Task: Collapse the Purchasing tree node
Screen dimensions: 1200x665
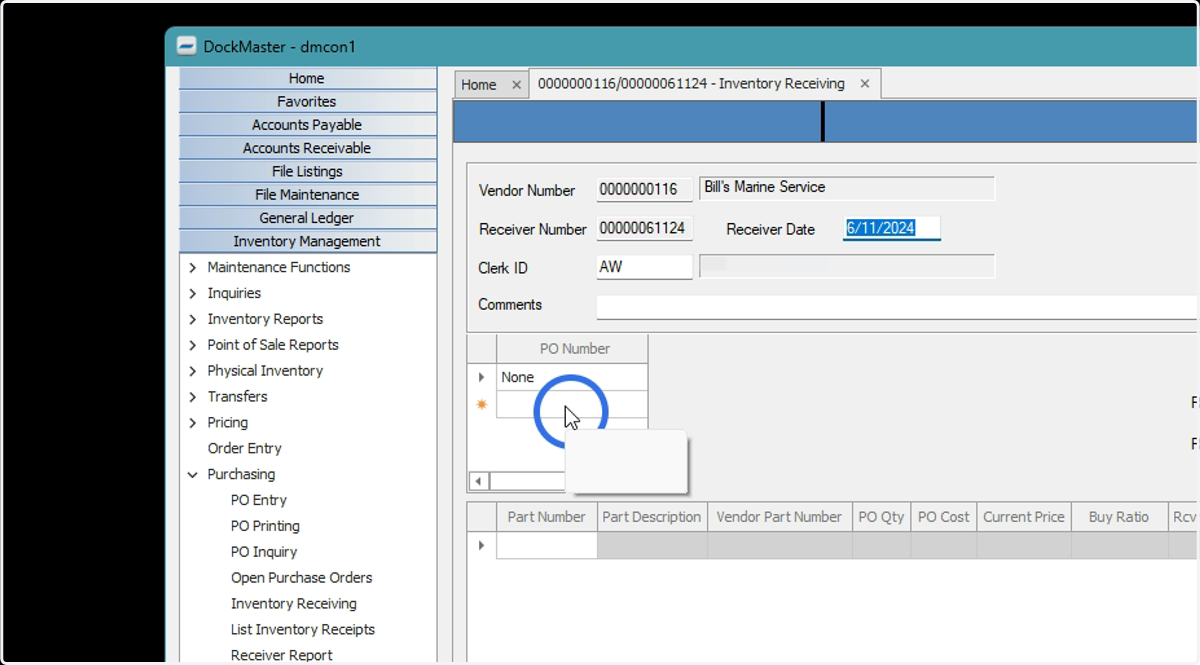Action: (193, 475)
